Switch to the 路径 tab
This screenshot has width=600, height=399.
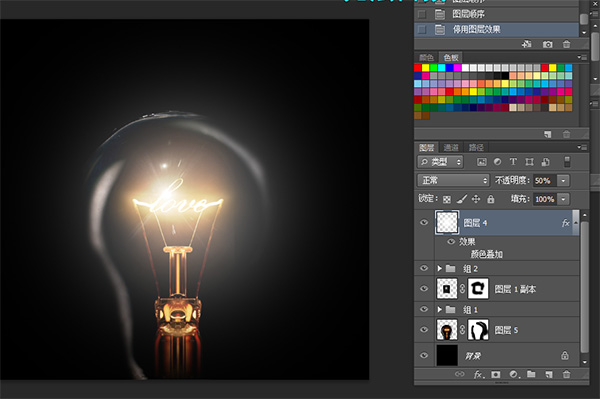click(476, 147)
